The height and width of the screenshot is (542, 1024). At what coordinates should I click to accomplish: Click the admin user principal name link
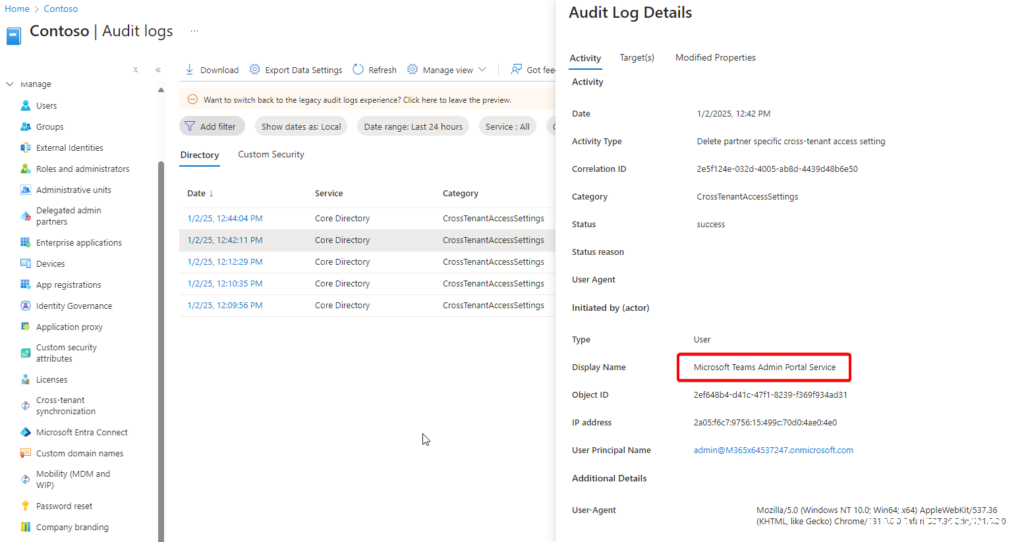point(773,450)
